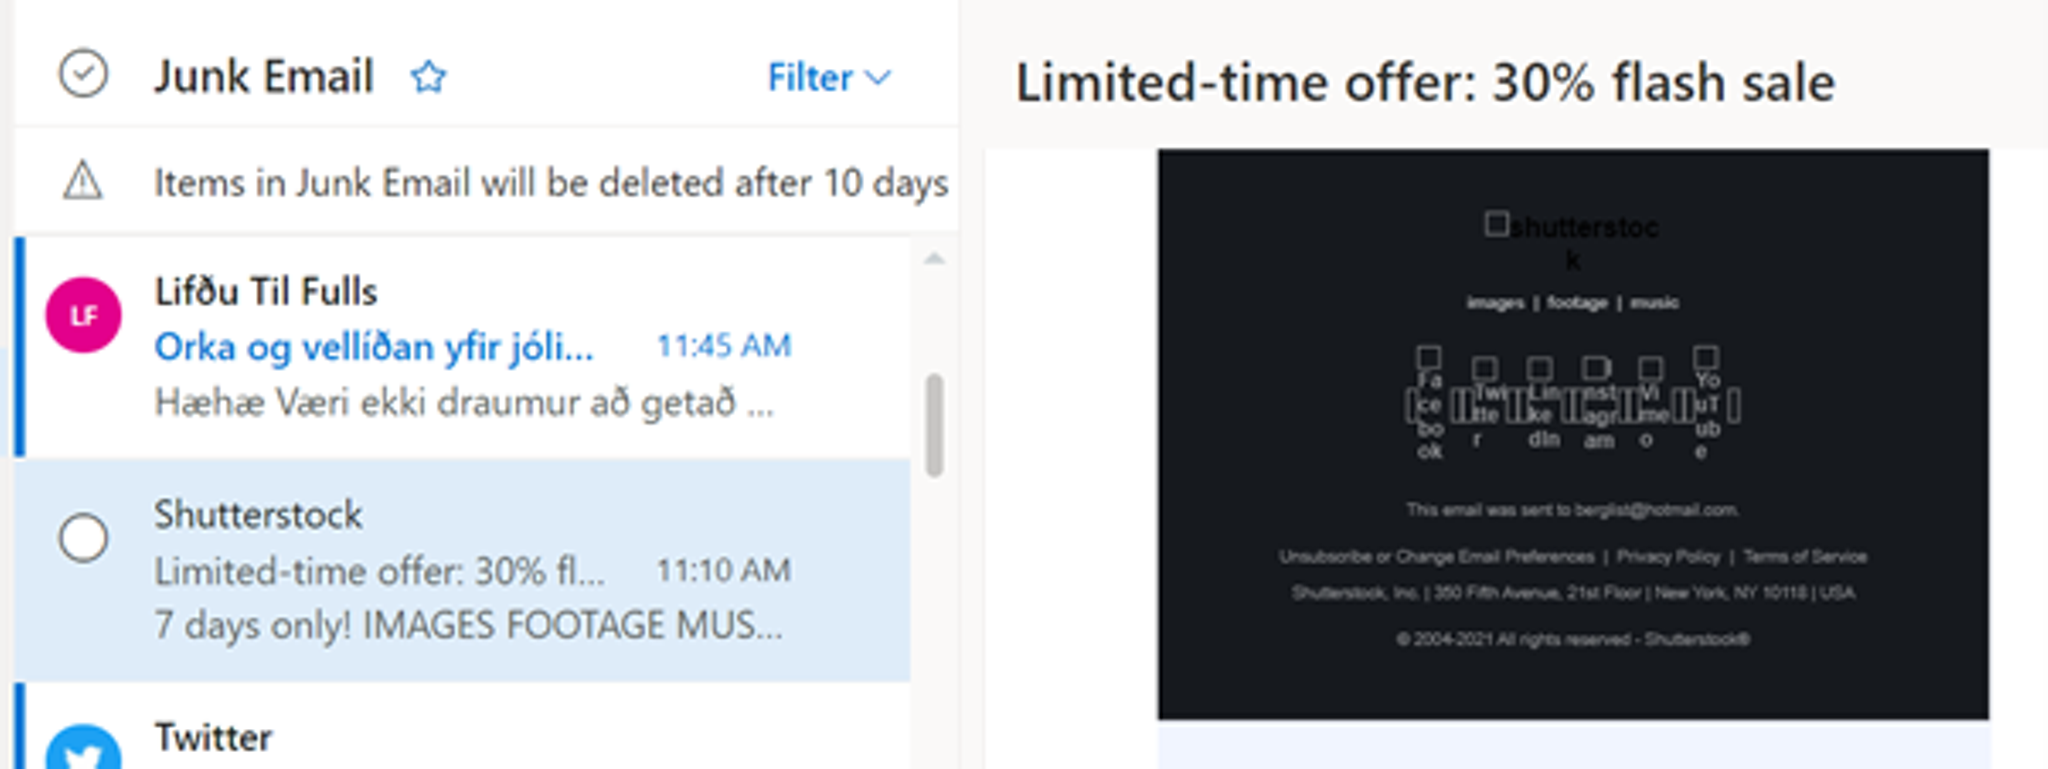
Task: Click the message list scroll-up arrow
Action: 934,259
